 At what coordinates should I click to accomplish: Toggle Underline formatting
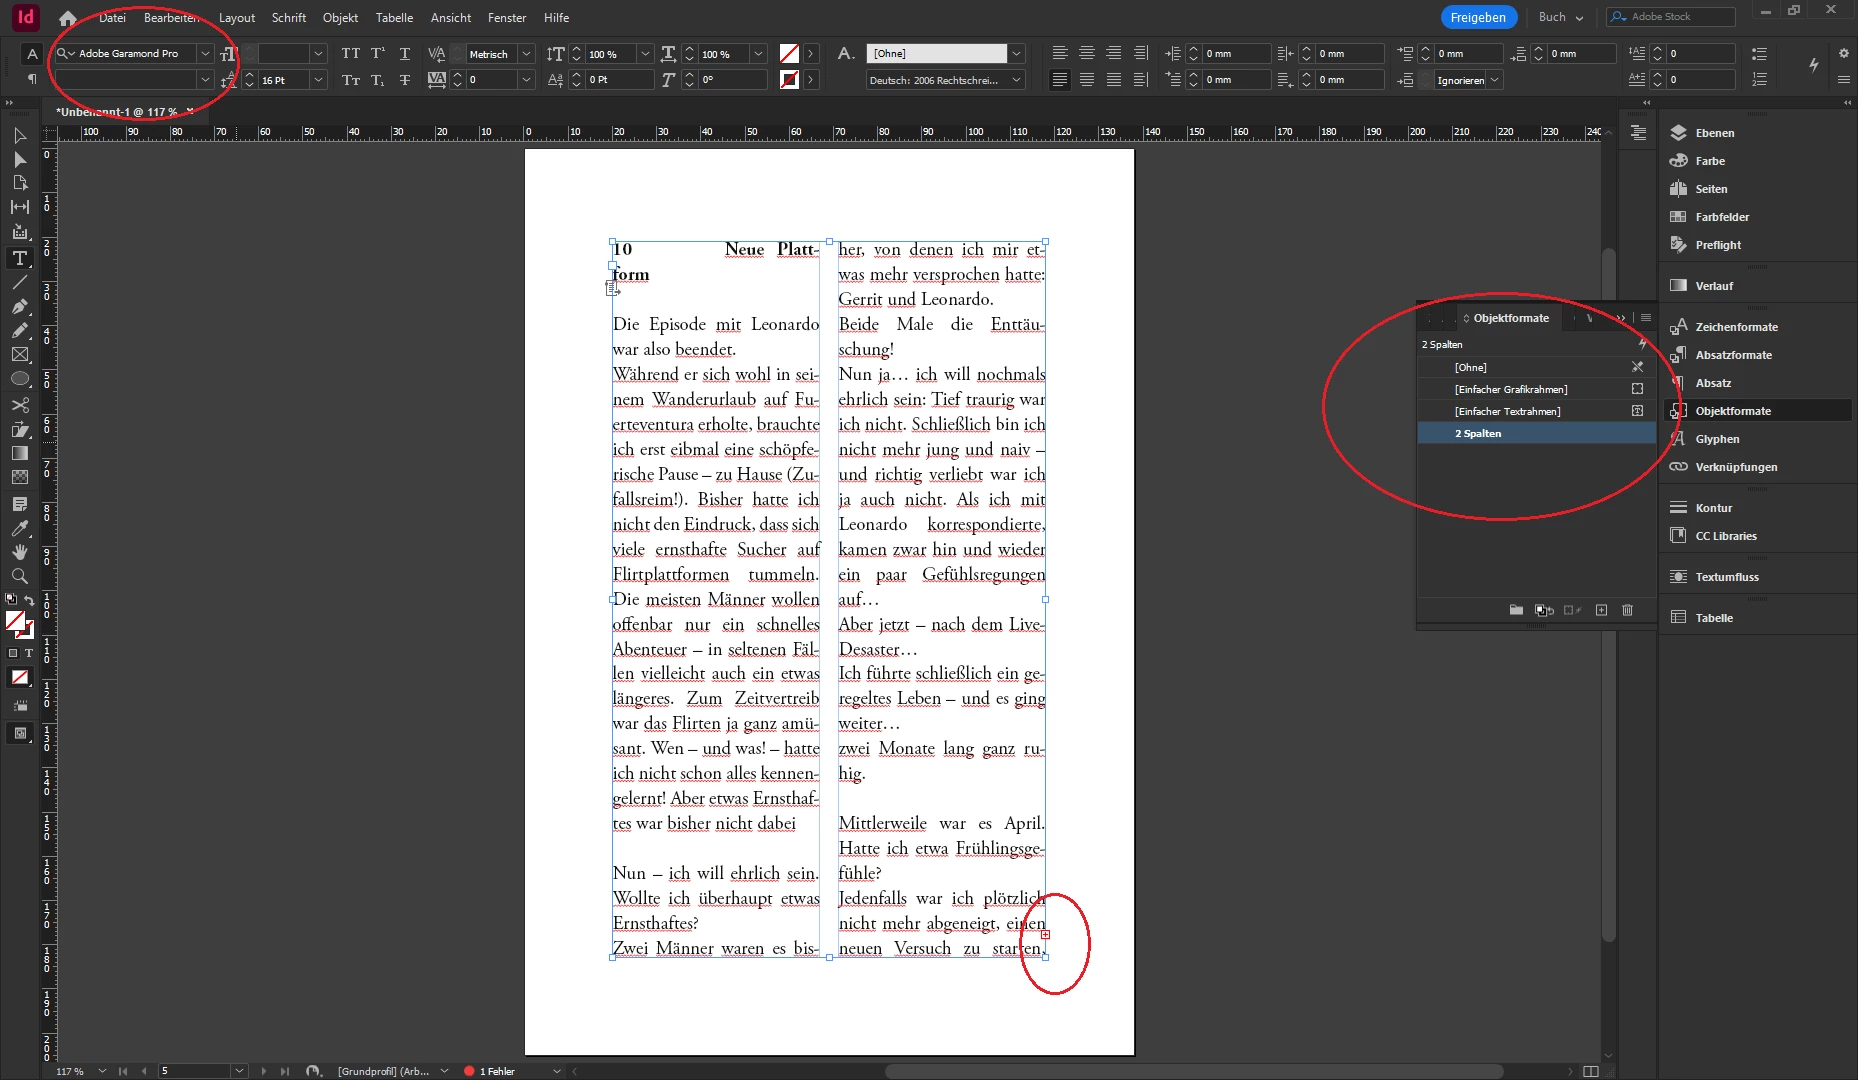point(405,54)
